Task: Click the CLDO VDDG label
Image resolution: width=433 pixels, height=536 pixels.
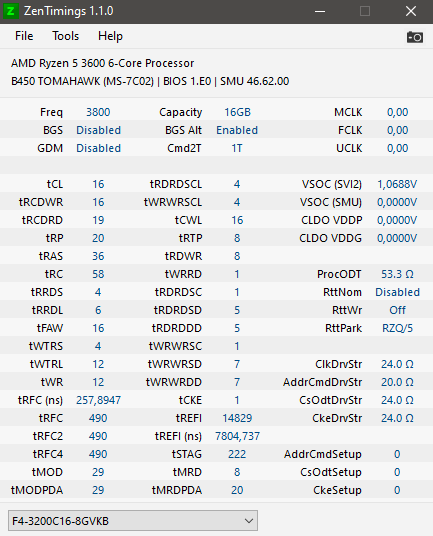Action: (x=330, y=238)
